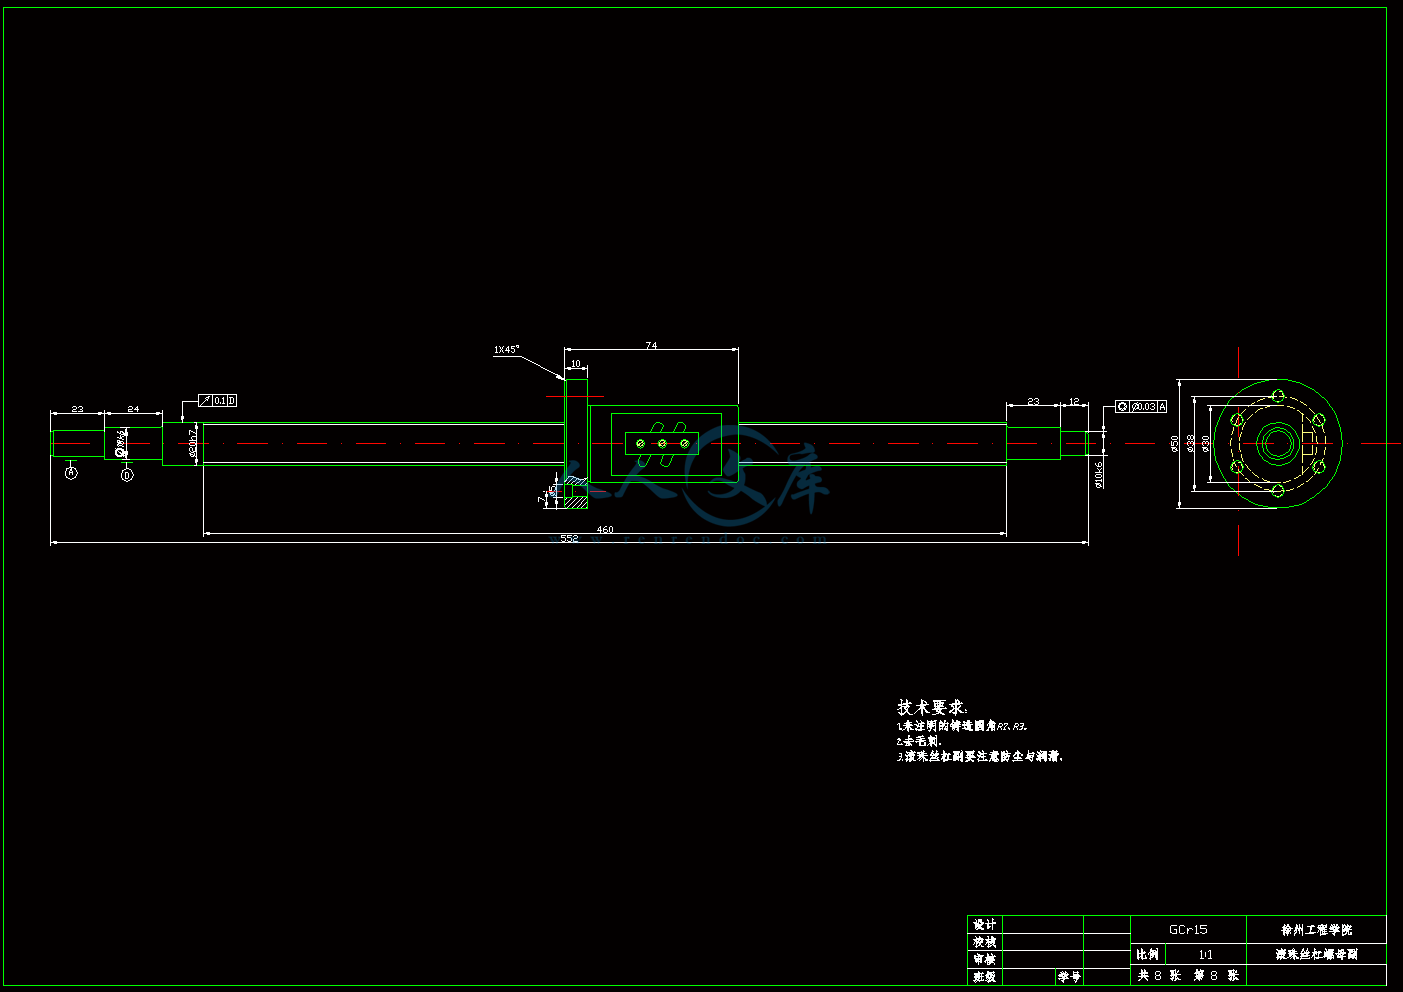Screen dimensions: 1403x992
Task: Click requirement line 2 去毛刺
Action: [x=919, y=741]
